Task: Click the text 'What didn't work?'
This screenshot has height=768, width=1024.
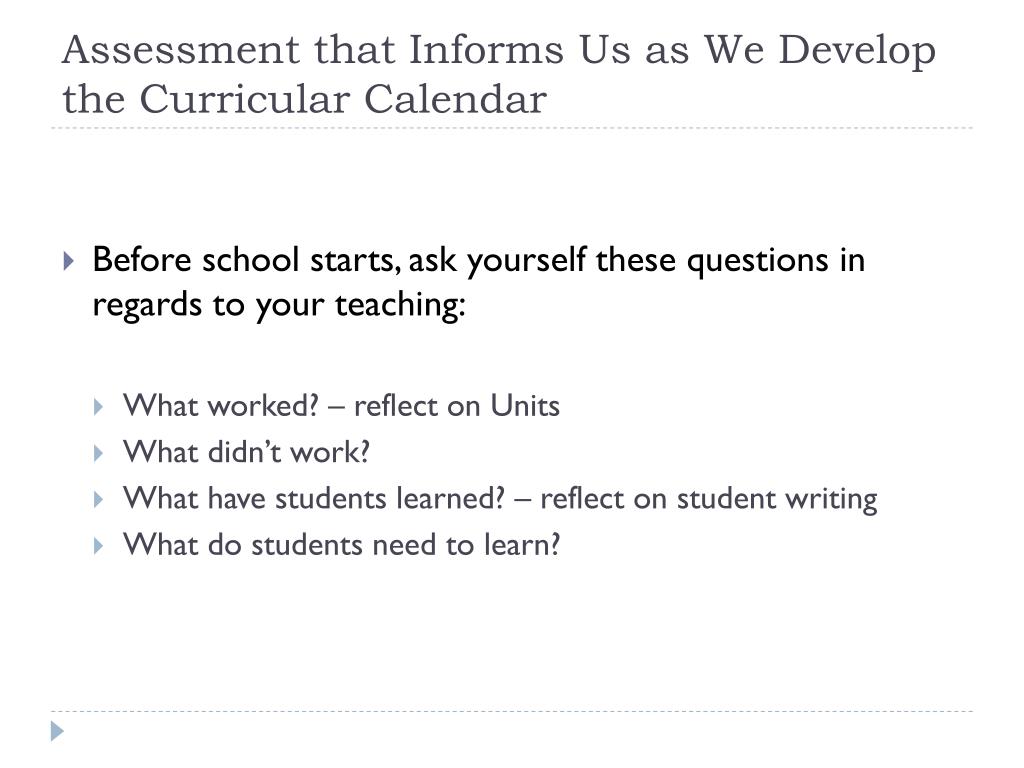Action: click(247, 452)
